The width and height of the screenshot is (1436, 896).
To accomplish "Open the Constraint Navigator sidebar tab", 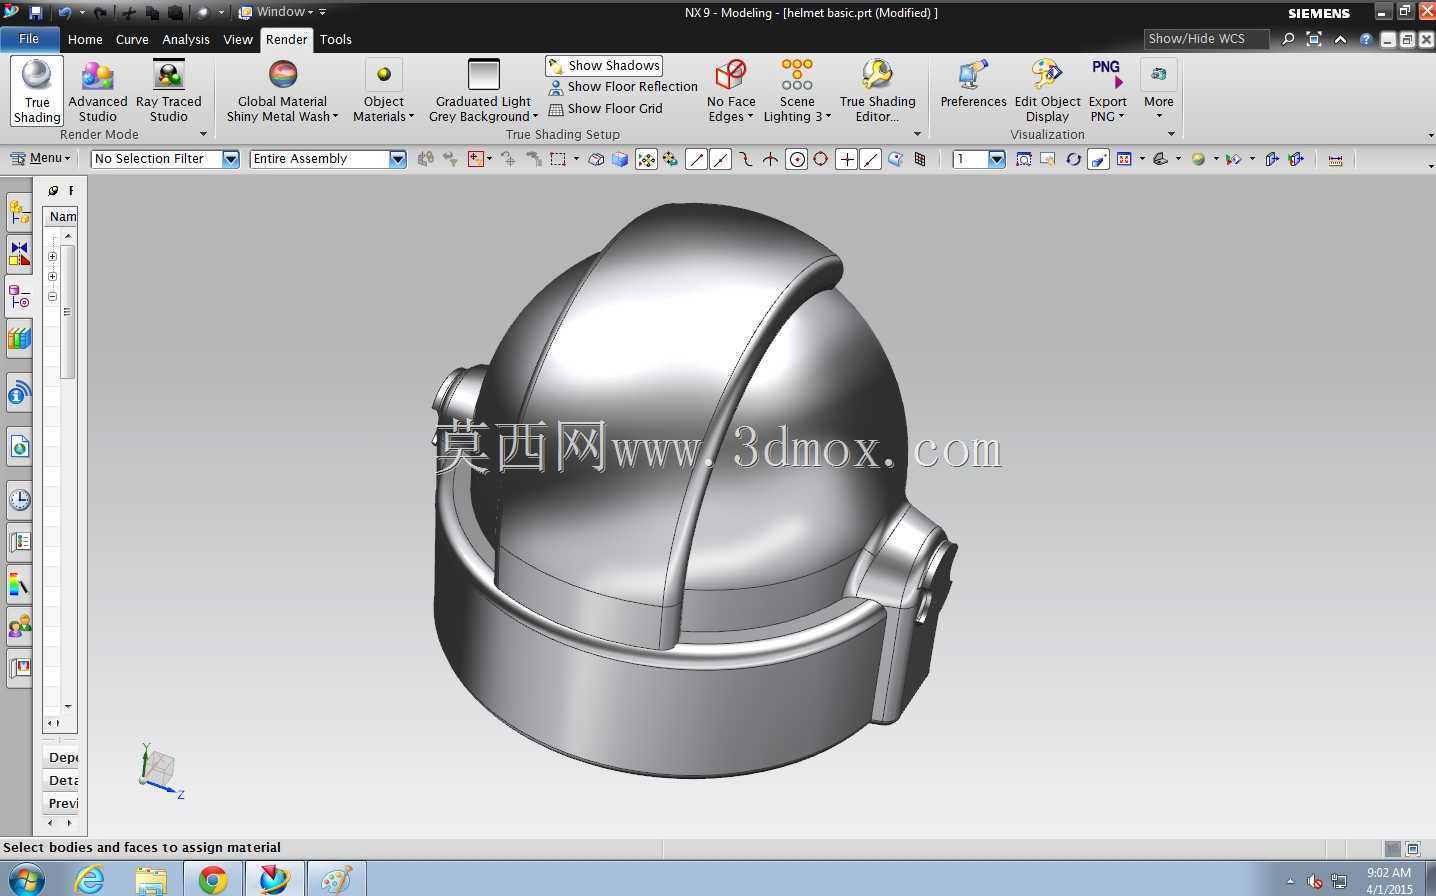I will click(x=19, y=254).
